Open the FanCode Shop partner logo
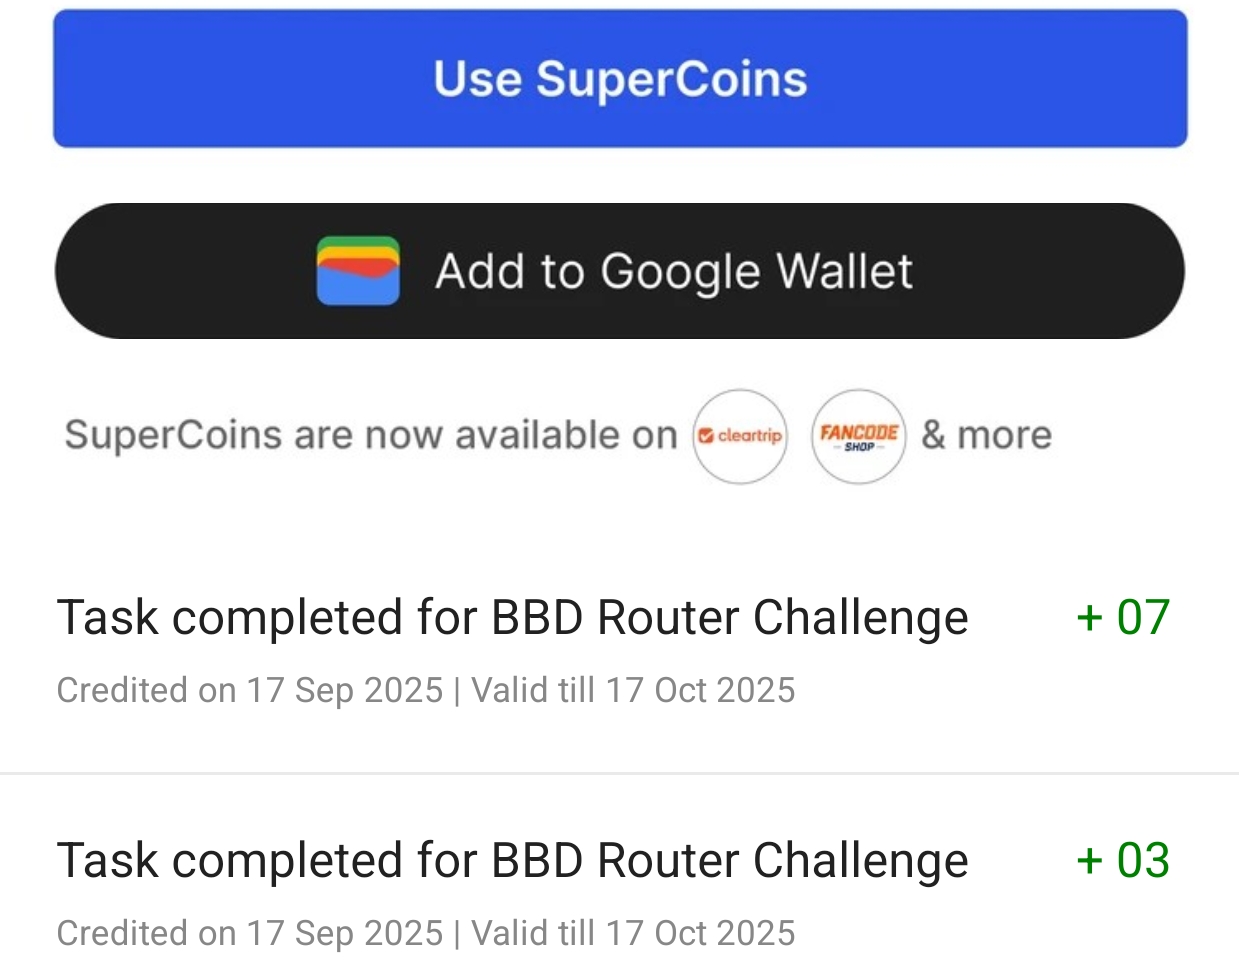 [x=858, y=436]
